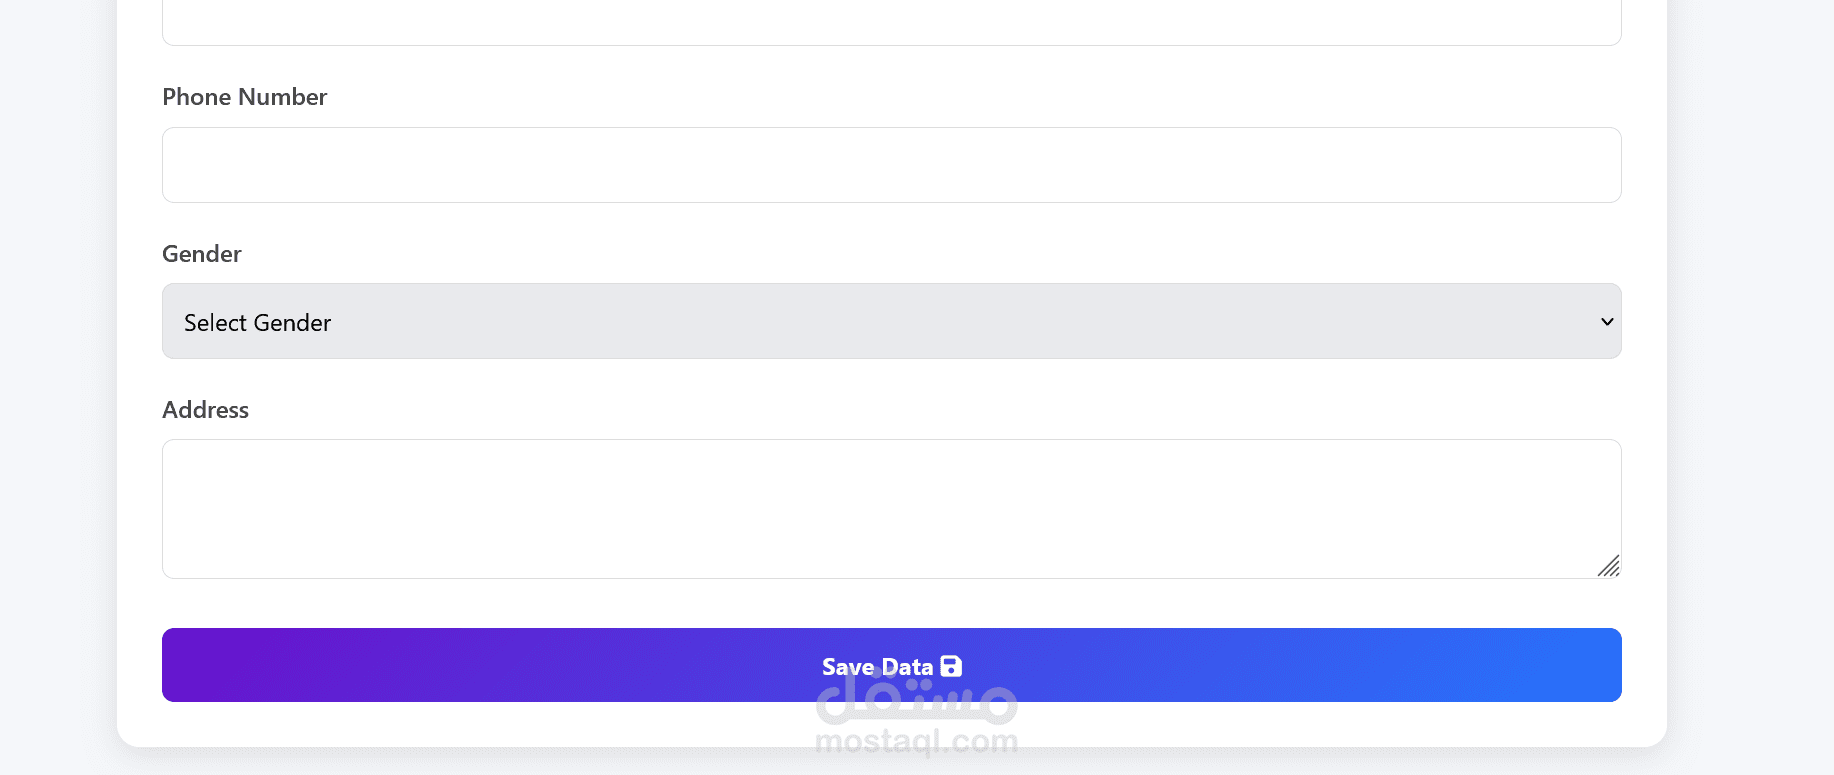
Task: Click inside the Address textarea
Action: pos(891,509)
